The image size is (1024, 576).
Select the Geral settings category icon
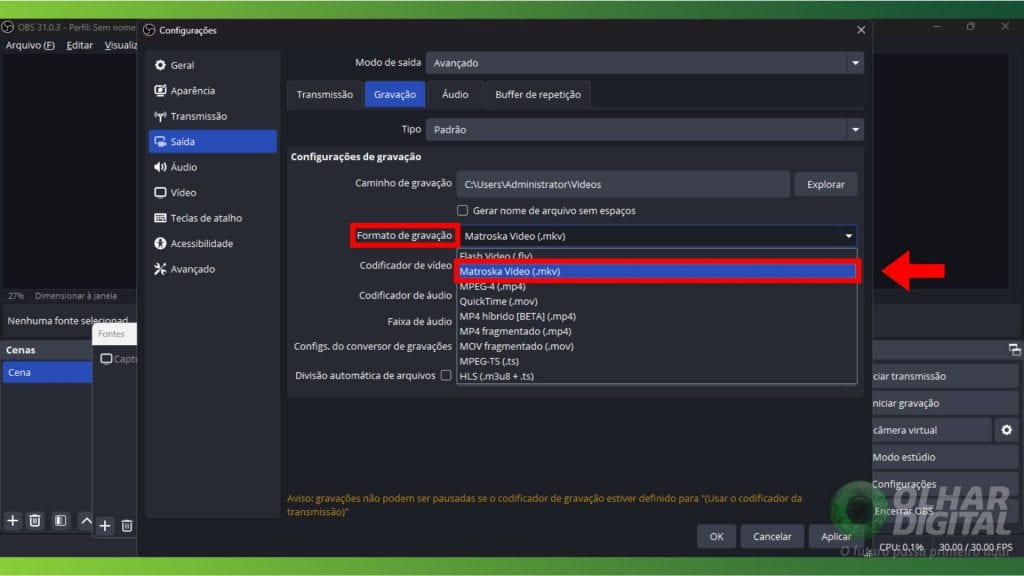[160, 65]
